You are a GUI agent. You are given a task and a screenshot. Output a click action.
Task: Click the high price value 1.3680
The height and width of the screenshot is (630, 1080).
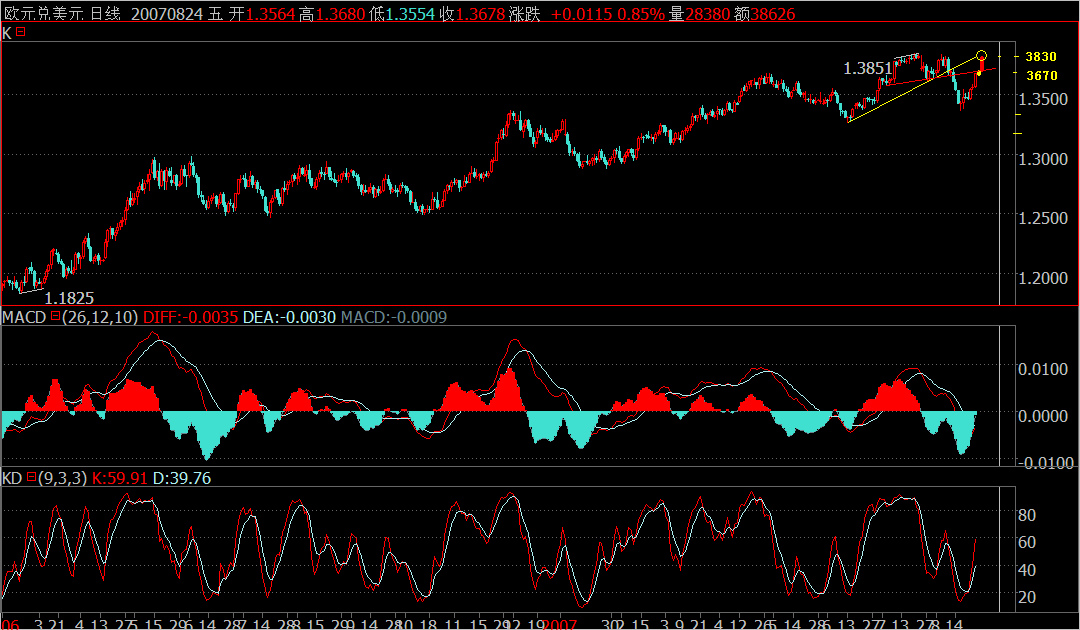click(x=342, y=14)
